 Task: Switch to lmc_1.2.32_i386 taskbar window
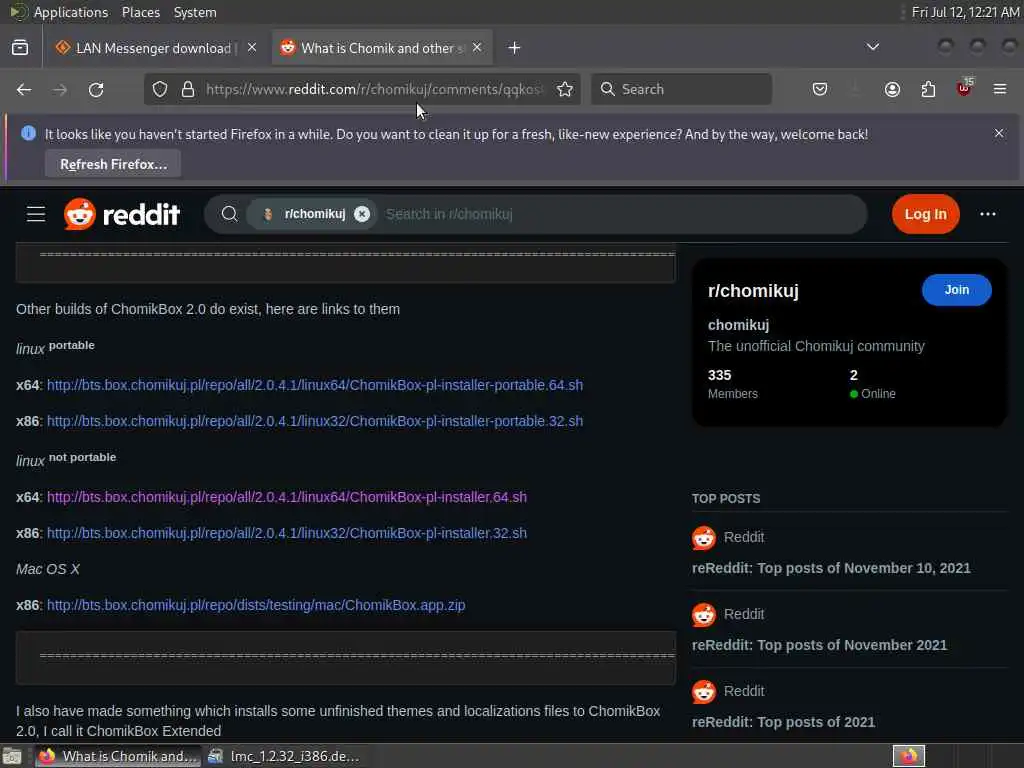pos(283,756)
